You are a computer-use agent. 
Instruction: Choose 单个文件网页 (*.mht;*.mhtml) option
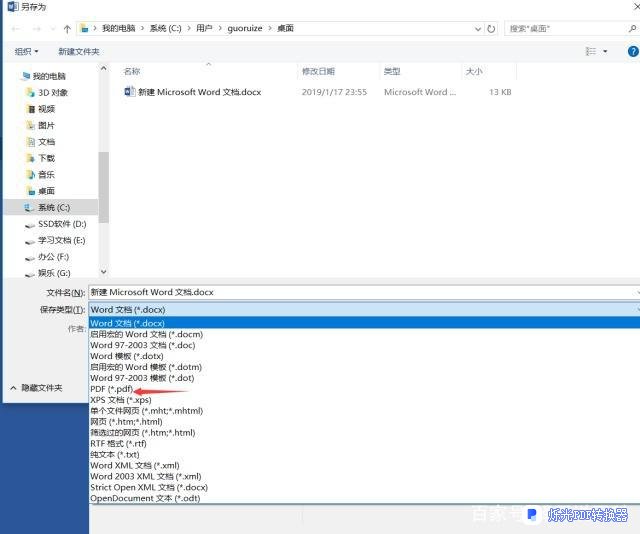click(x=147, y=411)
